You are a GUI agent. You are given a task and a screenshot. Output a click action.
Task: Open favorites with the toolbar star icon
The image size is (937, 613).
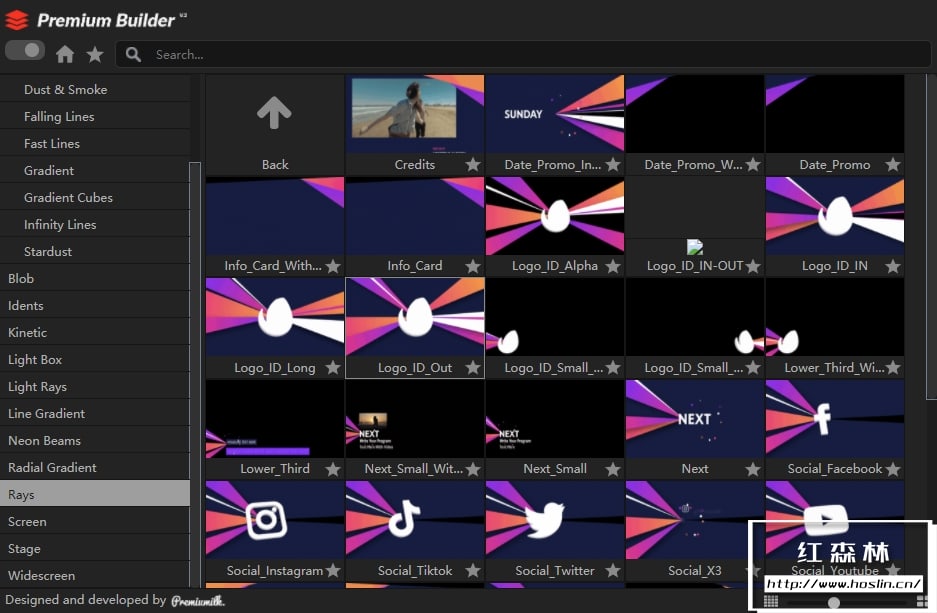pos(95,54)
